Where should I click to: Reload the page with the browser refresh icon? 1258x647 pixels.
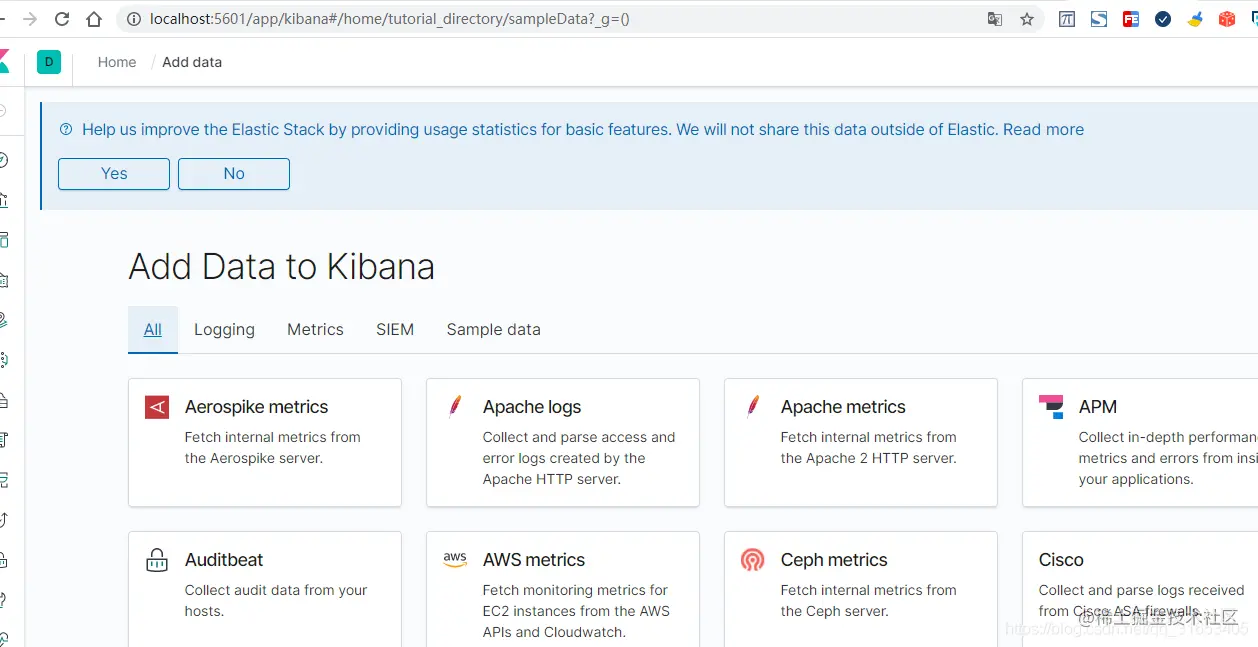click(x=62, y=19)
